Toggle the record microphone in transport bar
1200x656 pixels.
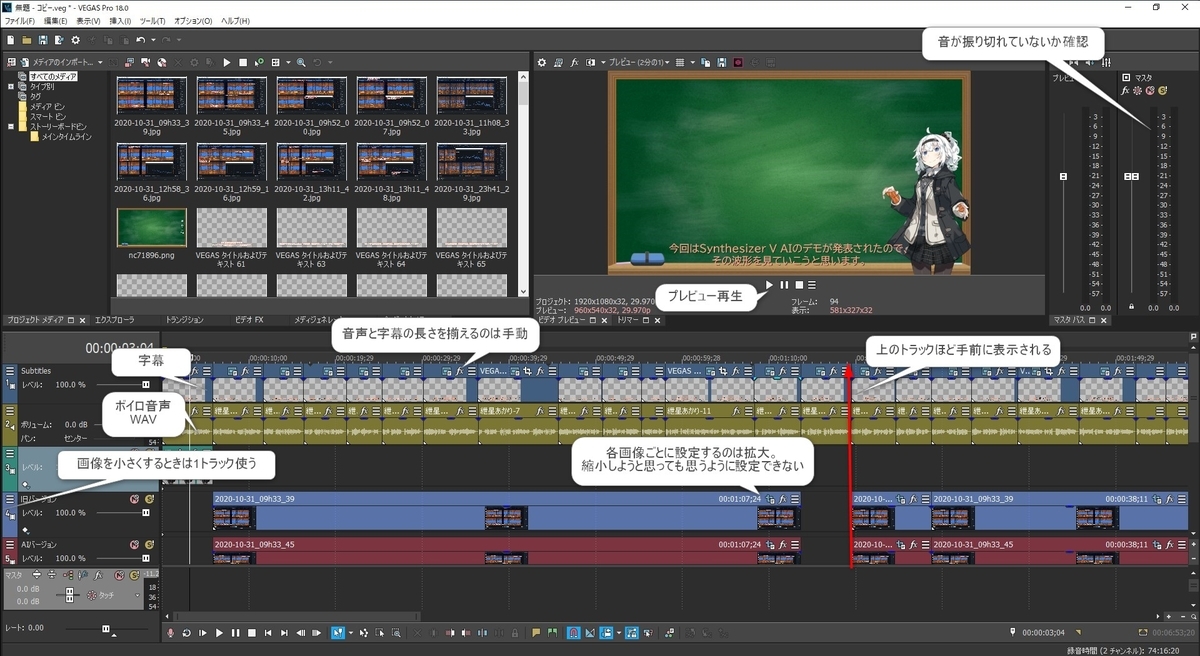pos(171,633)
